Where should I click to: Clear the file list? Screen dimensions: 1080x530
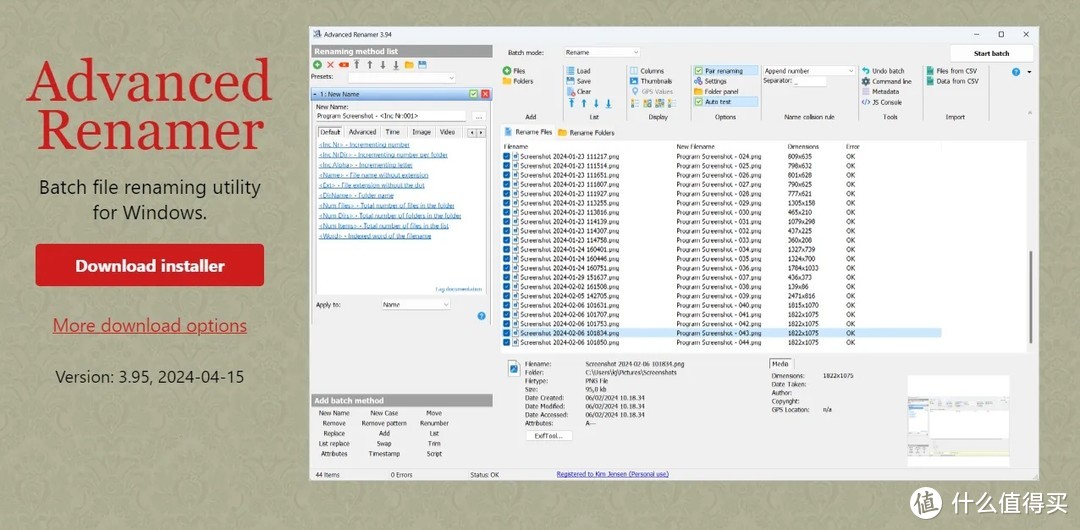[x=579, y=91]
